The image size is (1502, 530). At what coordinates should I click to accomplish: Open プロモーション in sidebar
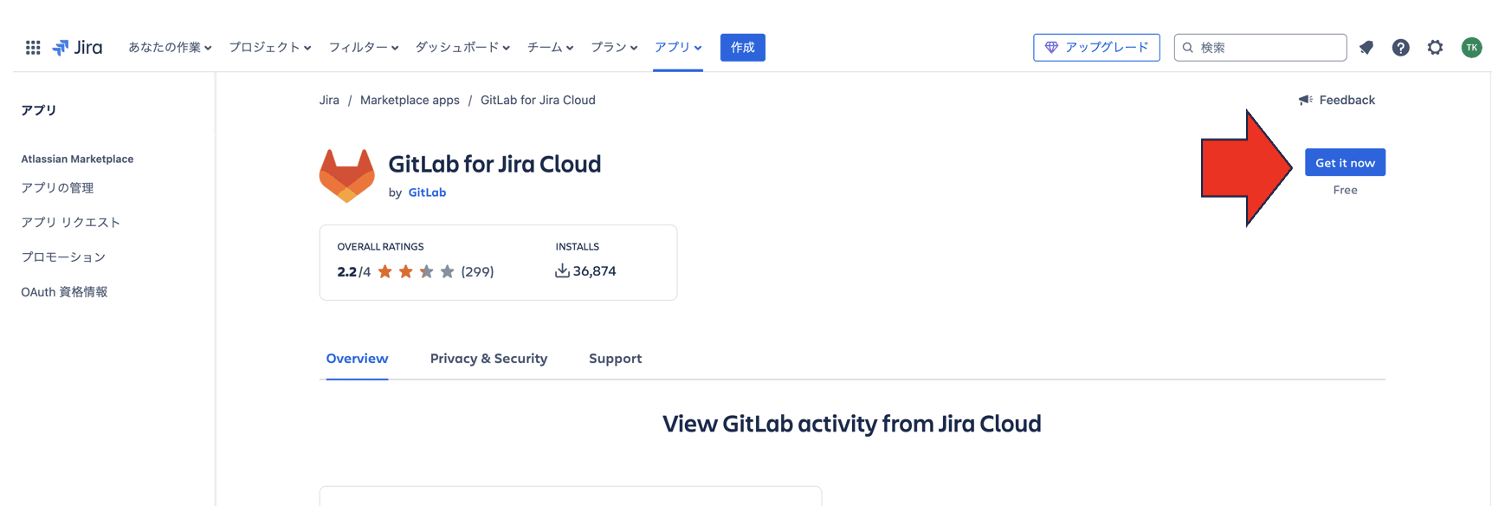point(63,257)
